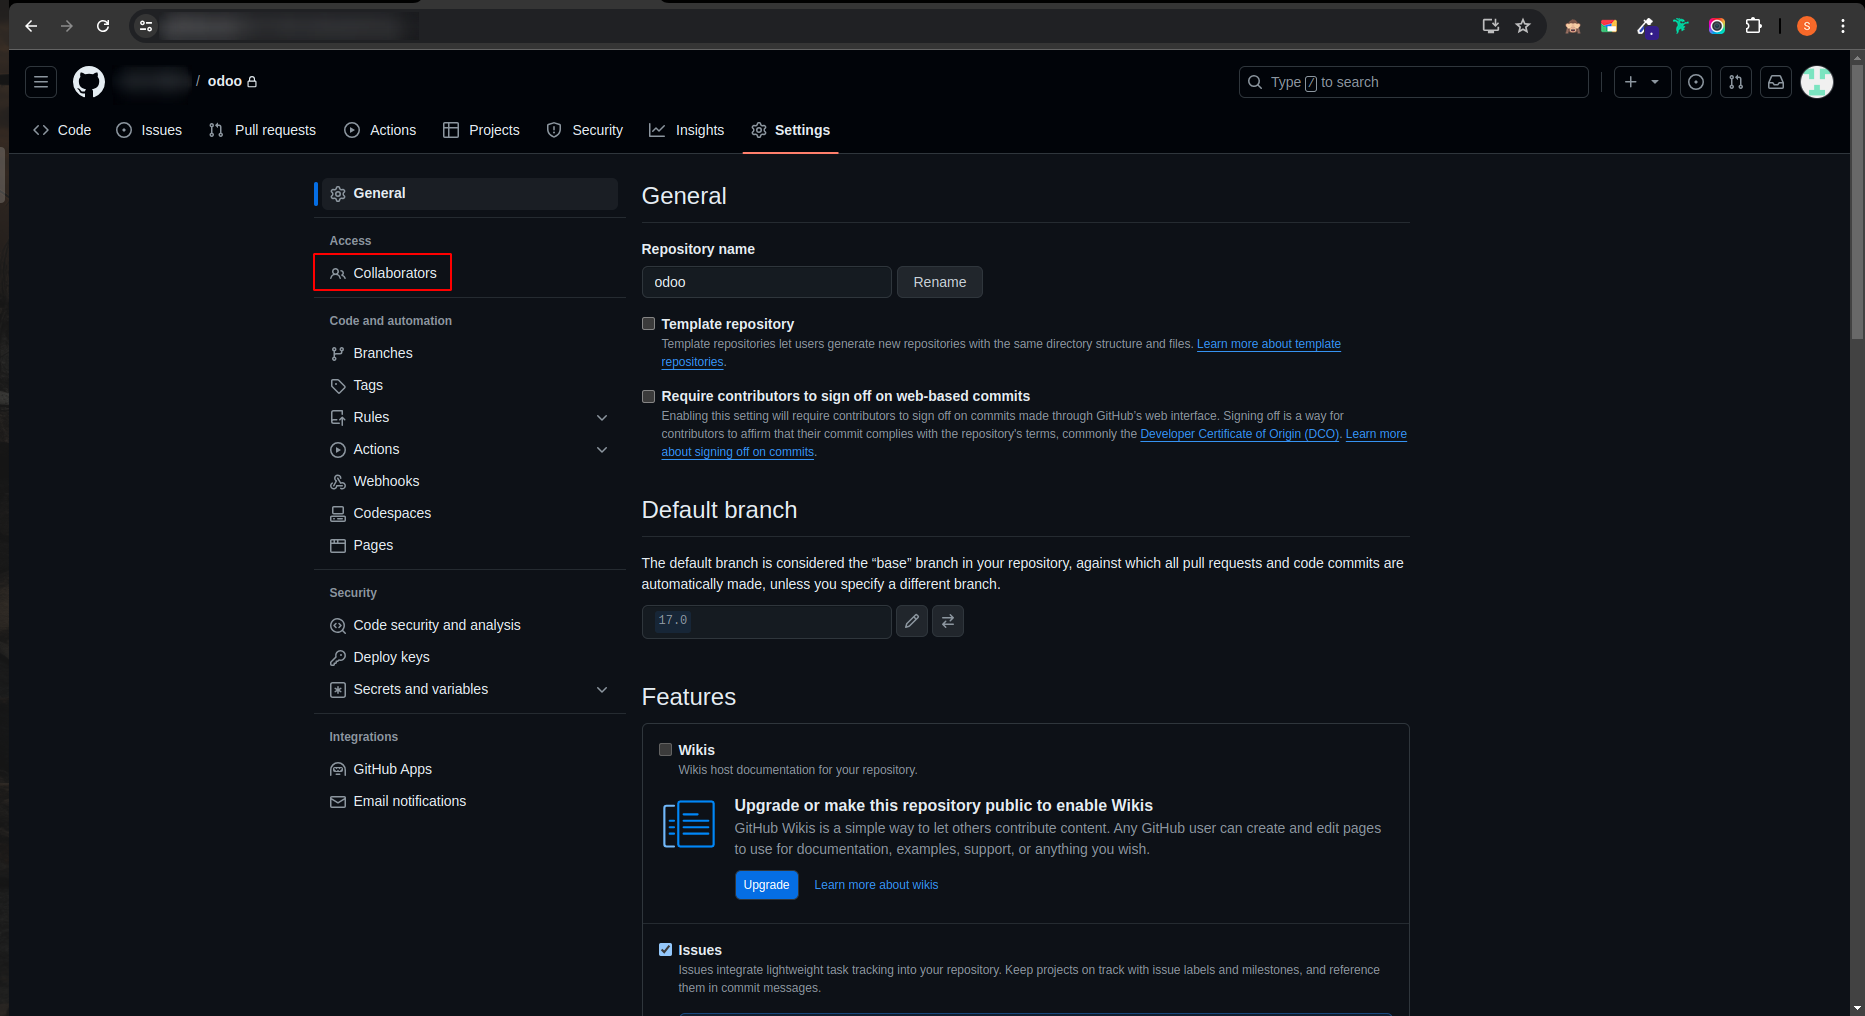This screenshot has width=1865, height=1016.
Task: Switch to the Insights tab
Action: click(687, 130)
